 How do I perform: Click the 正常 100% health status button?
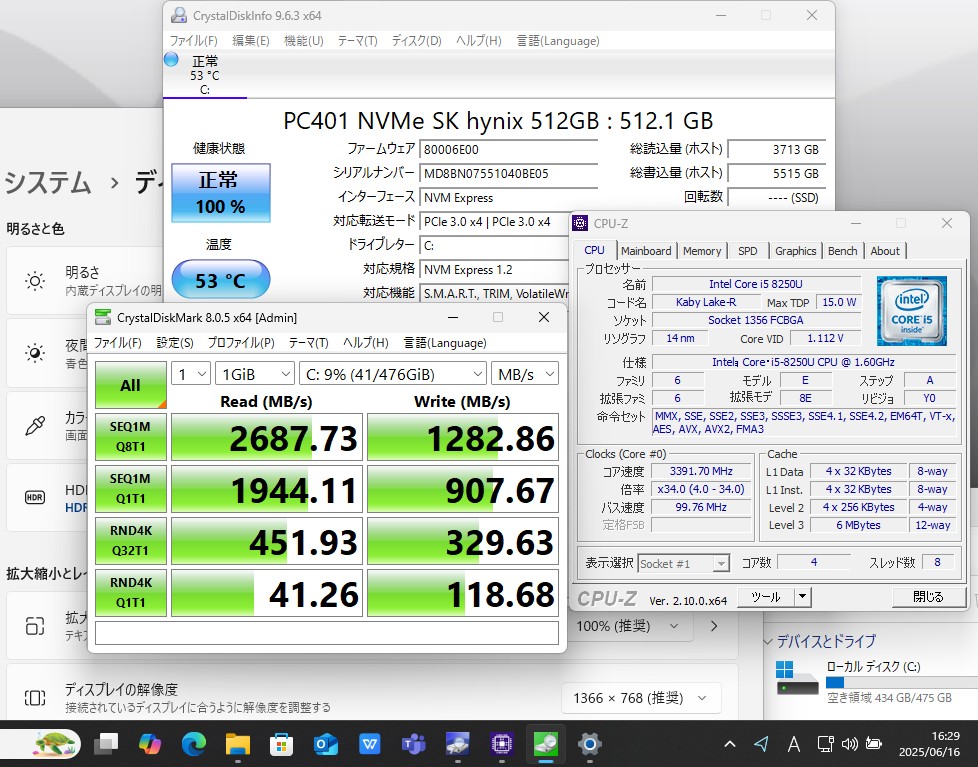click(x=221, y=193)
